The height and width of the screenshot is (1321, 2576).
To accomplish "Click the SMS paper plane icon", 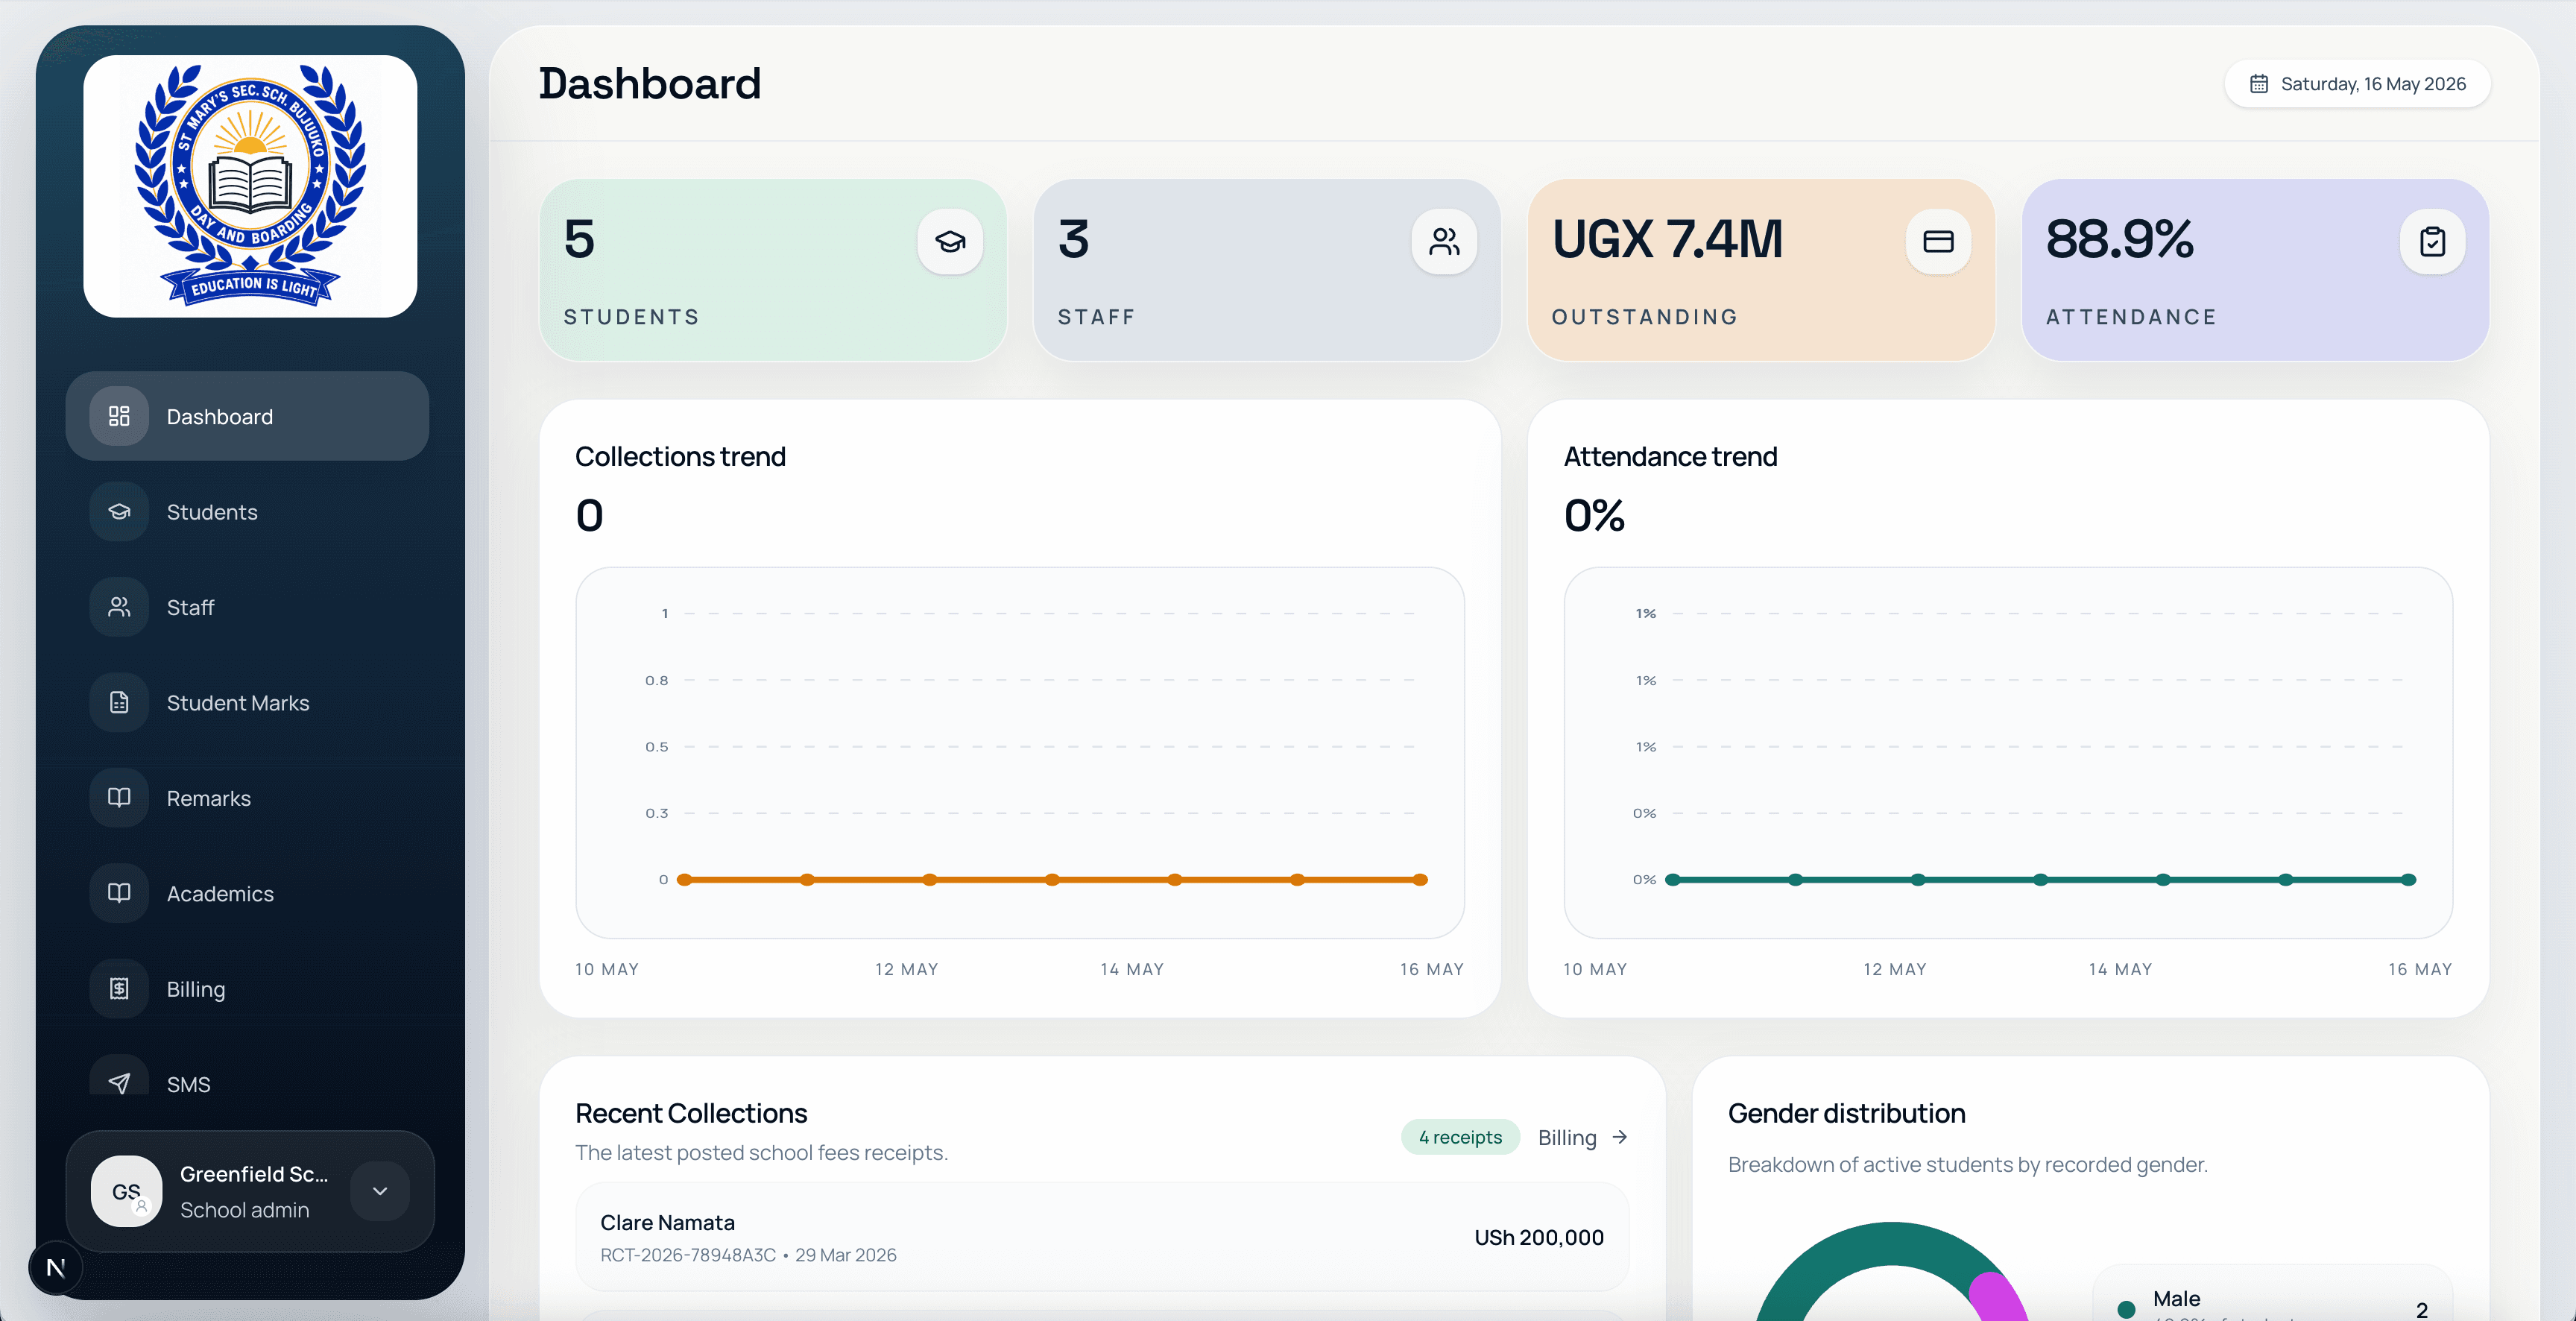I will pyautogui.click(x=119, y=1083).
